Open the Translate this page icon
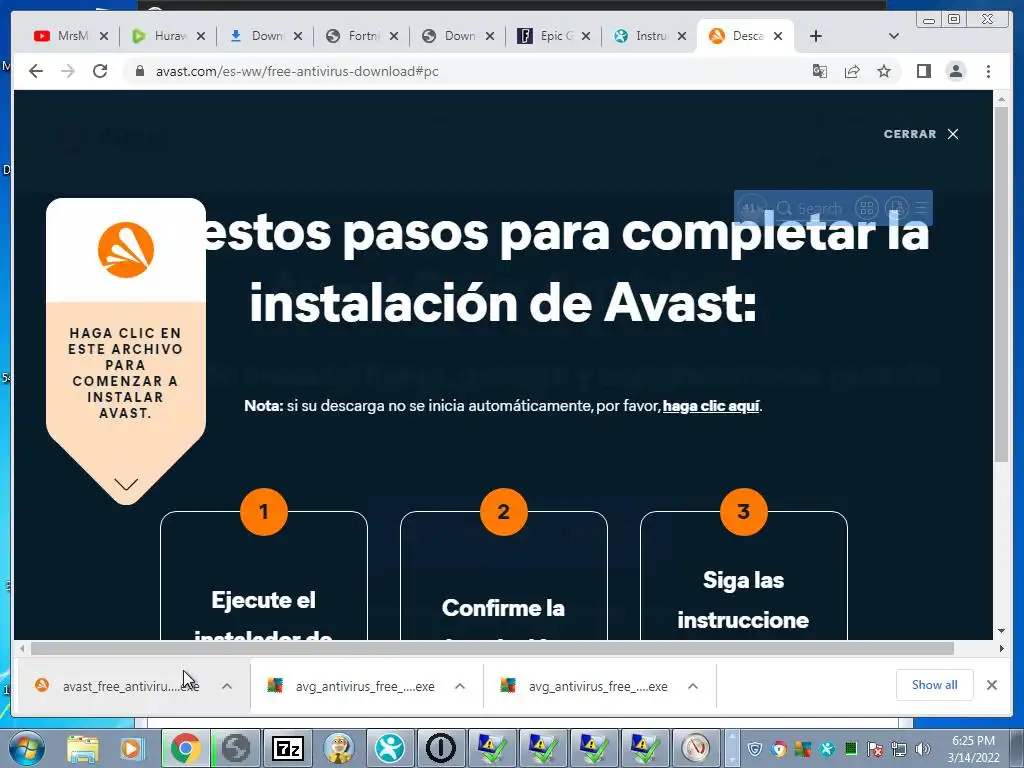Screen dimensions: 1024x768 [x=820, y=71]
